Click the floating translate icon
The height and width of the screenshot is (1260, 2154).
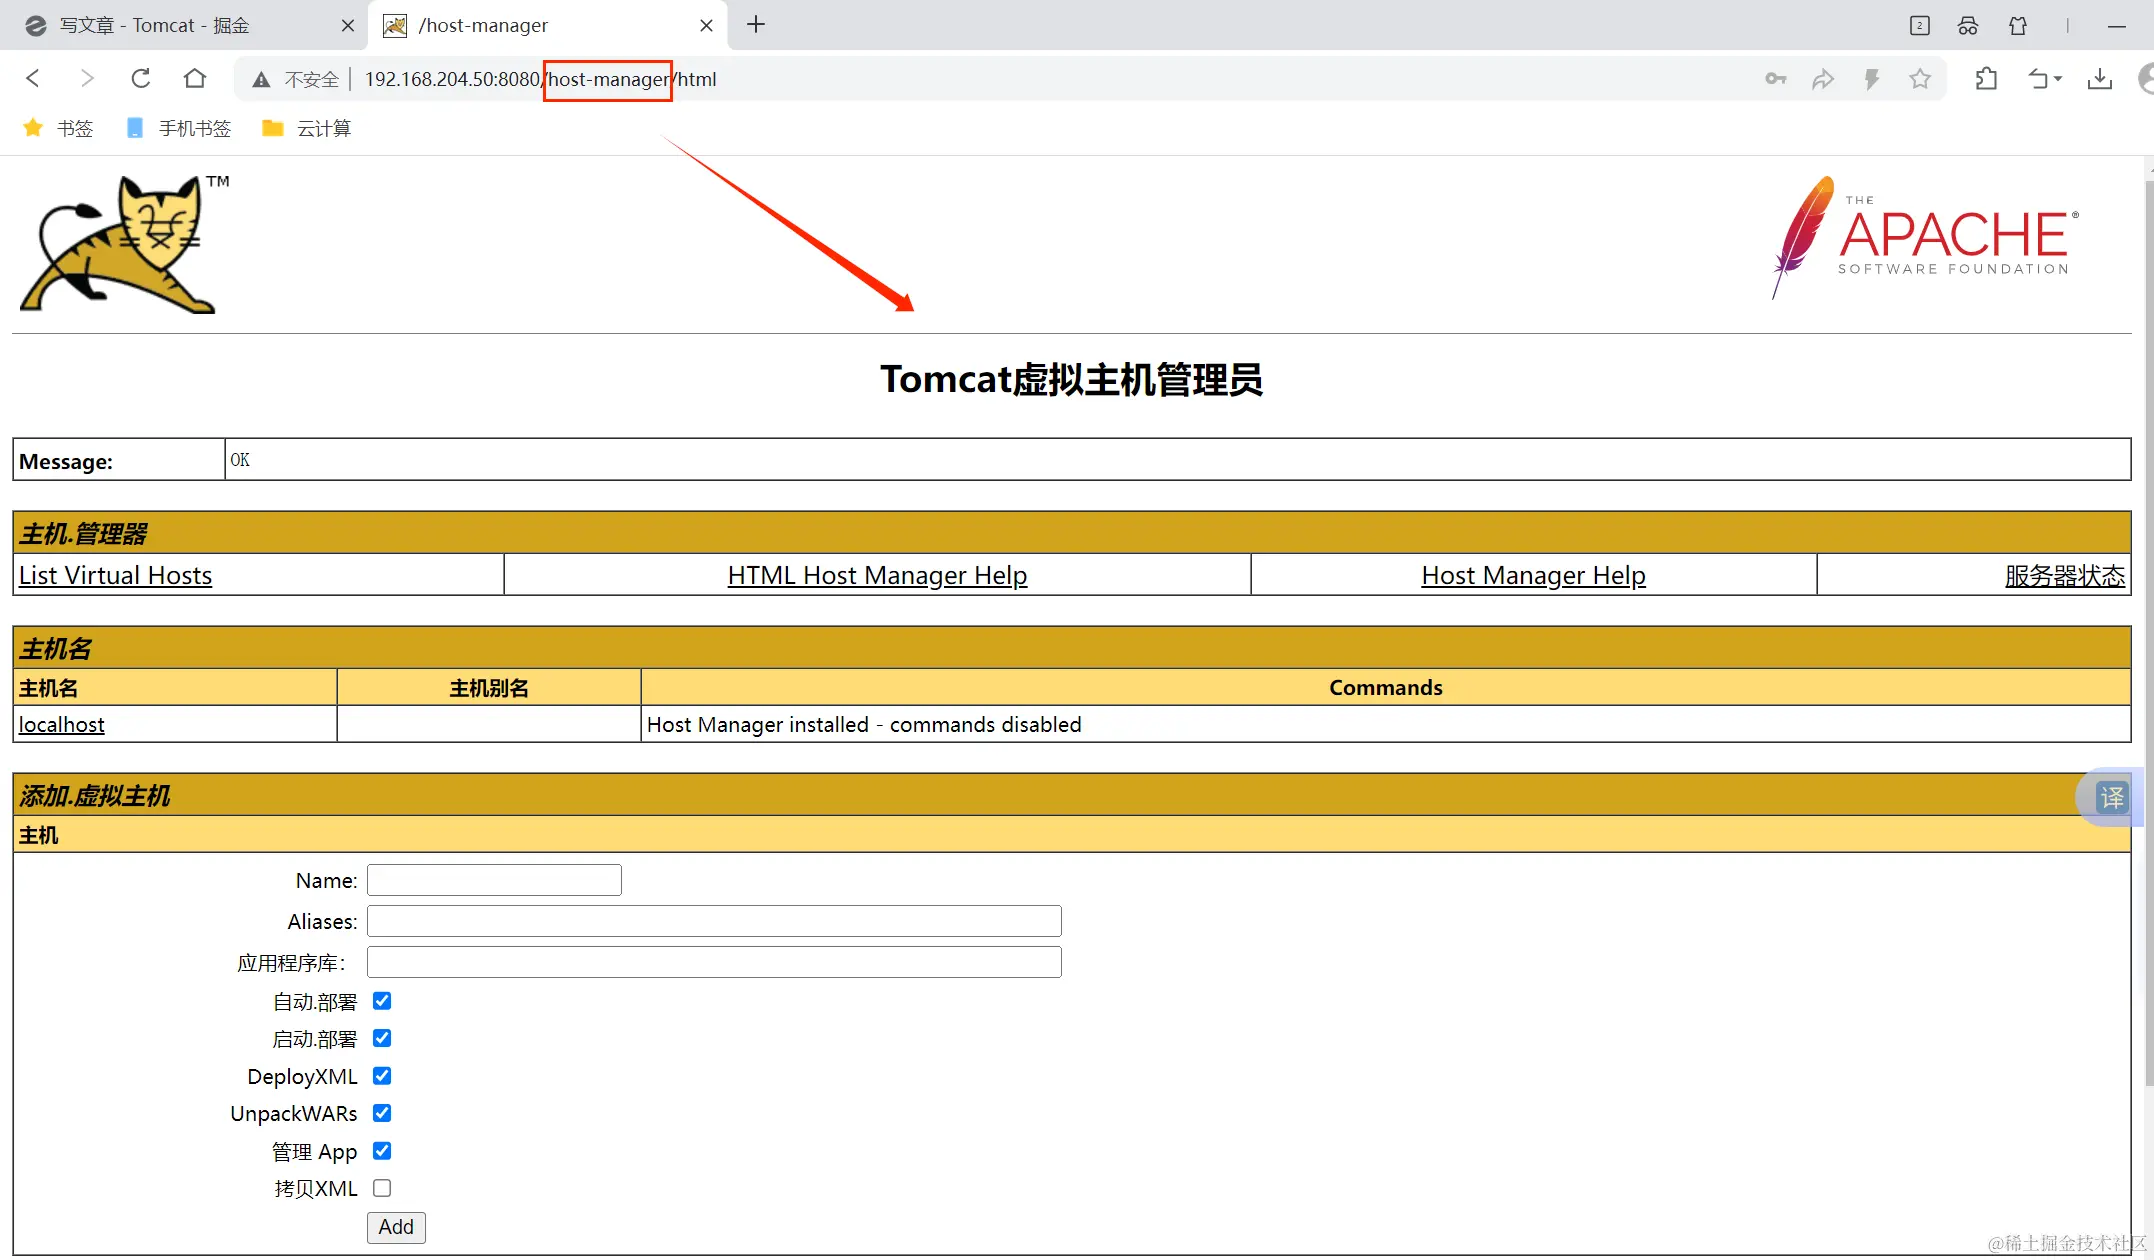(2112, 797)
